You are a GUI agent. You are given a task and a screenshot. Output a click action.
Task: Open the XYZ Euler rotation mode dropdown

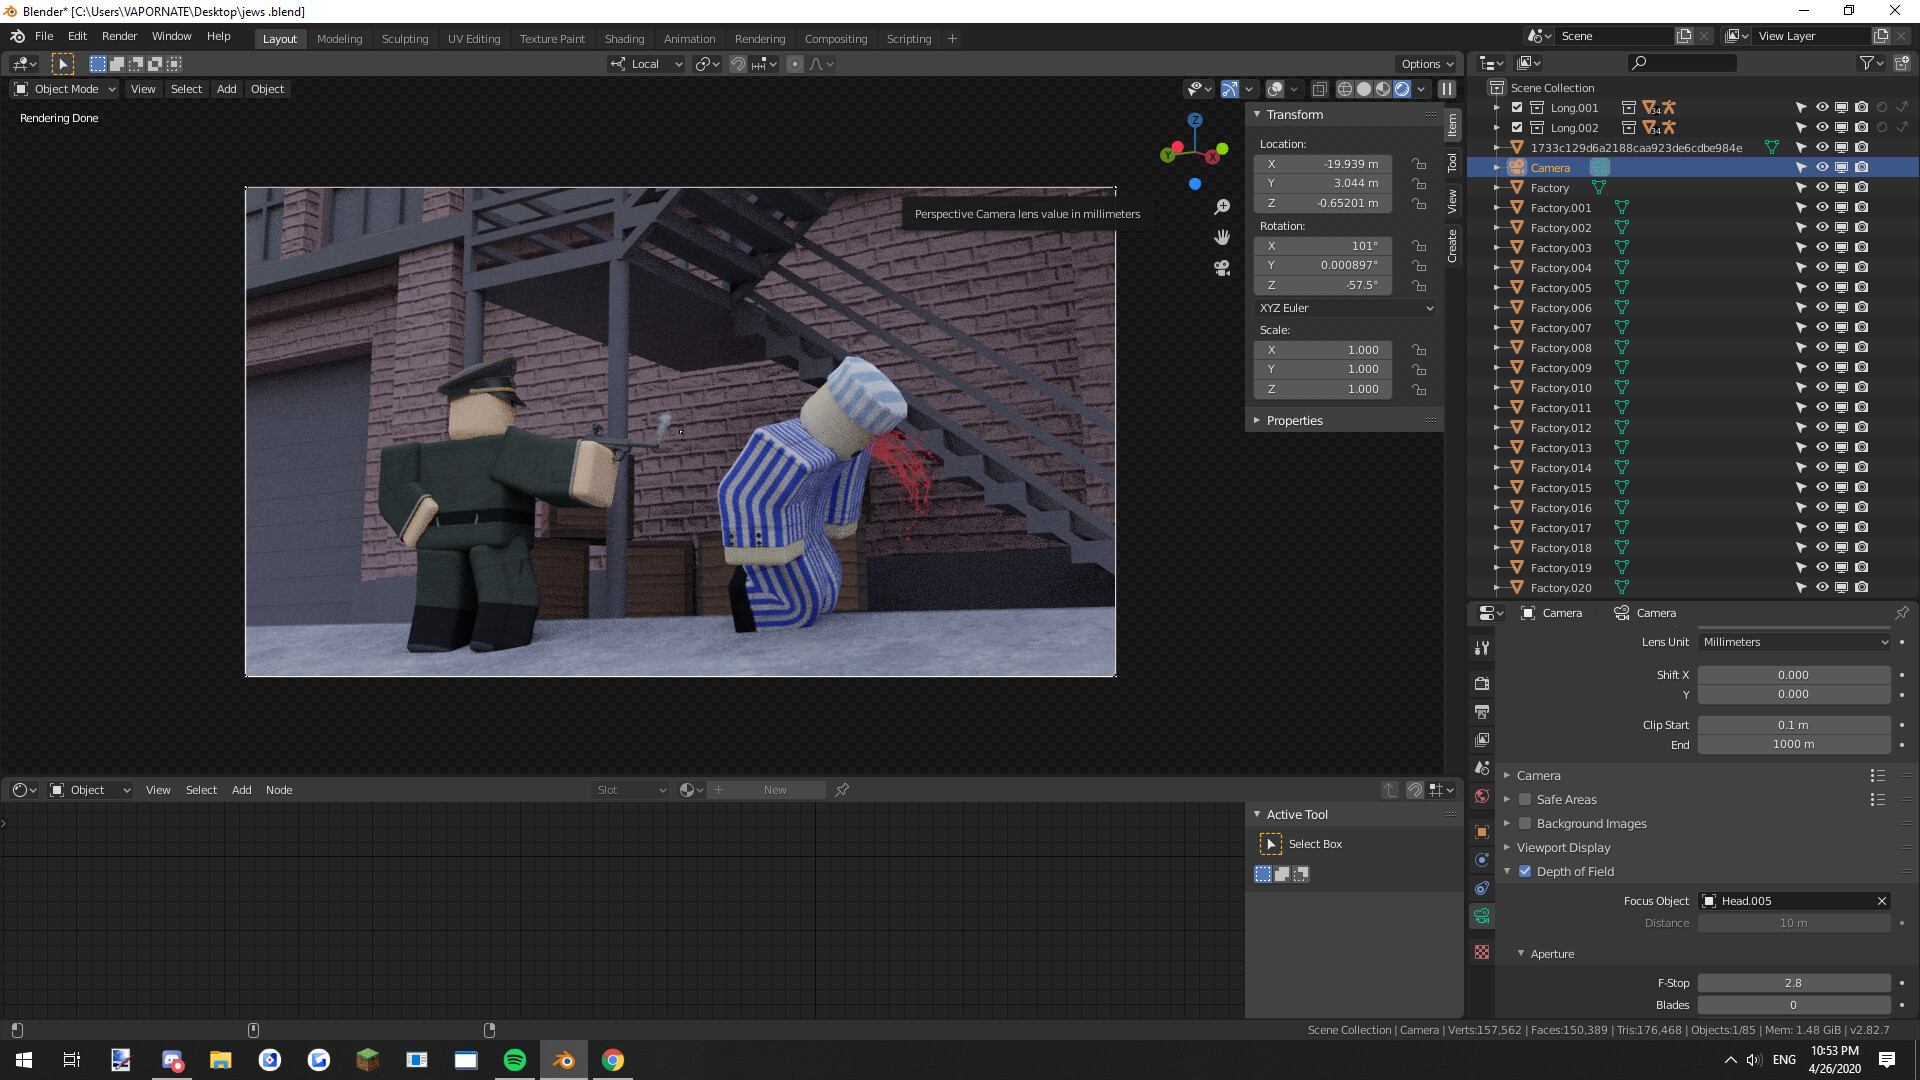(x=1346, y=308)
